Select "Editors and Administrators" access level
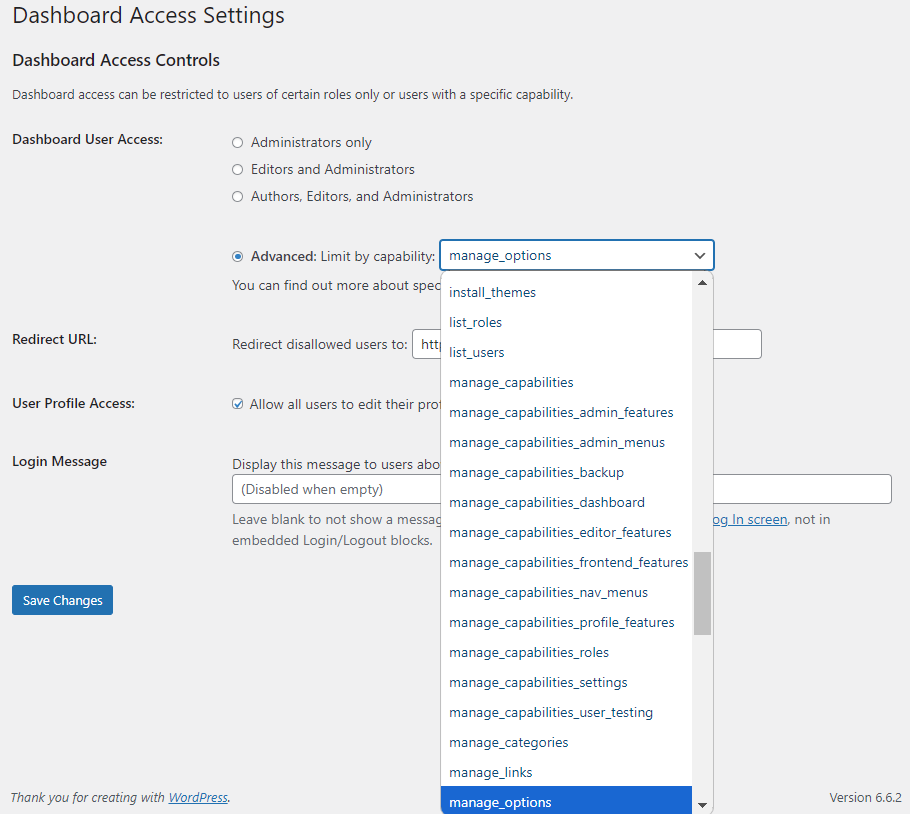 (237, 169)
